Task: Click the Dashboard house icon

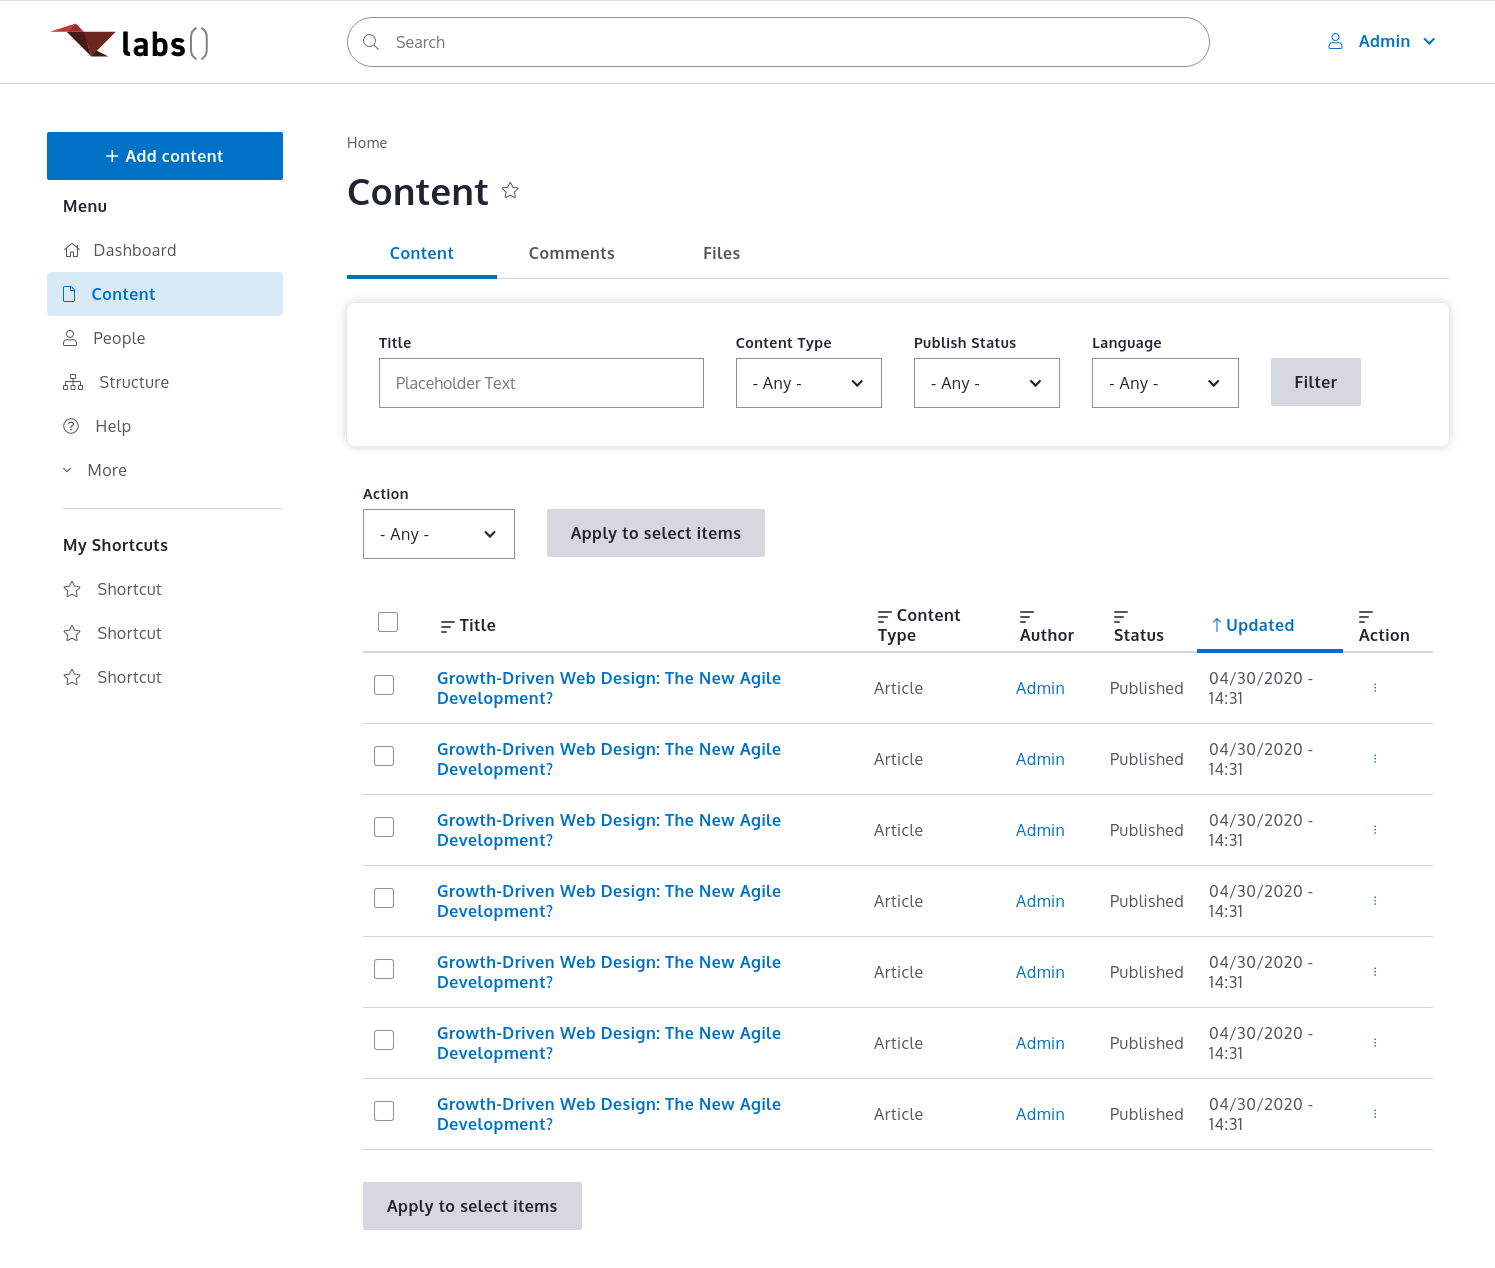Action: click(72, 250)
